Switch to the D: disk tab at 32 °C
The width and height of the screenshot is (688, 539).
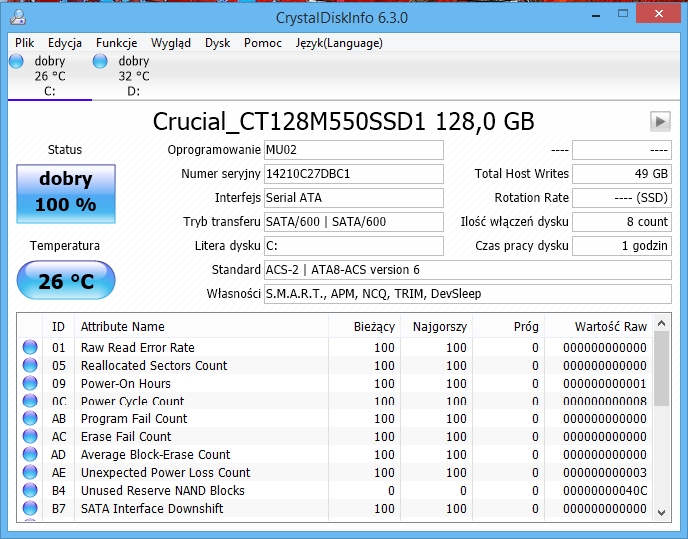(133, 76)
